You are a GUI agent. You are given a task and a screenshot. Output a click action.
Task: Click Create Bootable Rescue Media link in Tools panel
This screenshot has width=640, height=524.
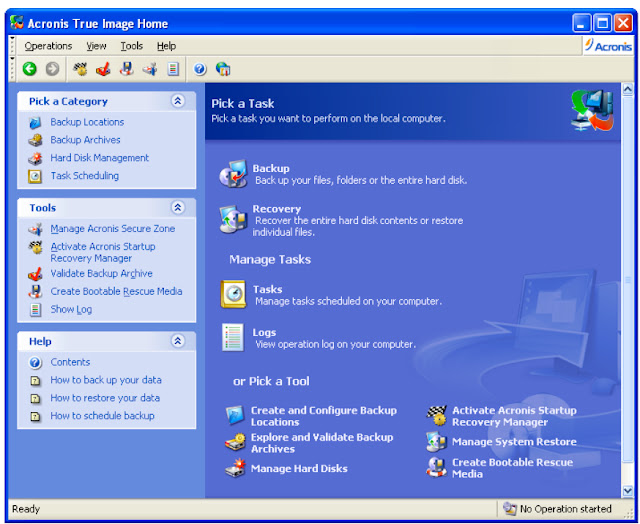point(116,291)
